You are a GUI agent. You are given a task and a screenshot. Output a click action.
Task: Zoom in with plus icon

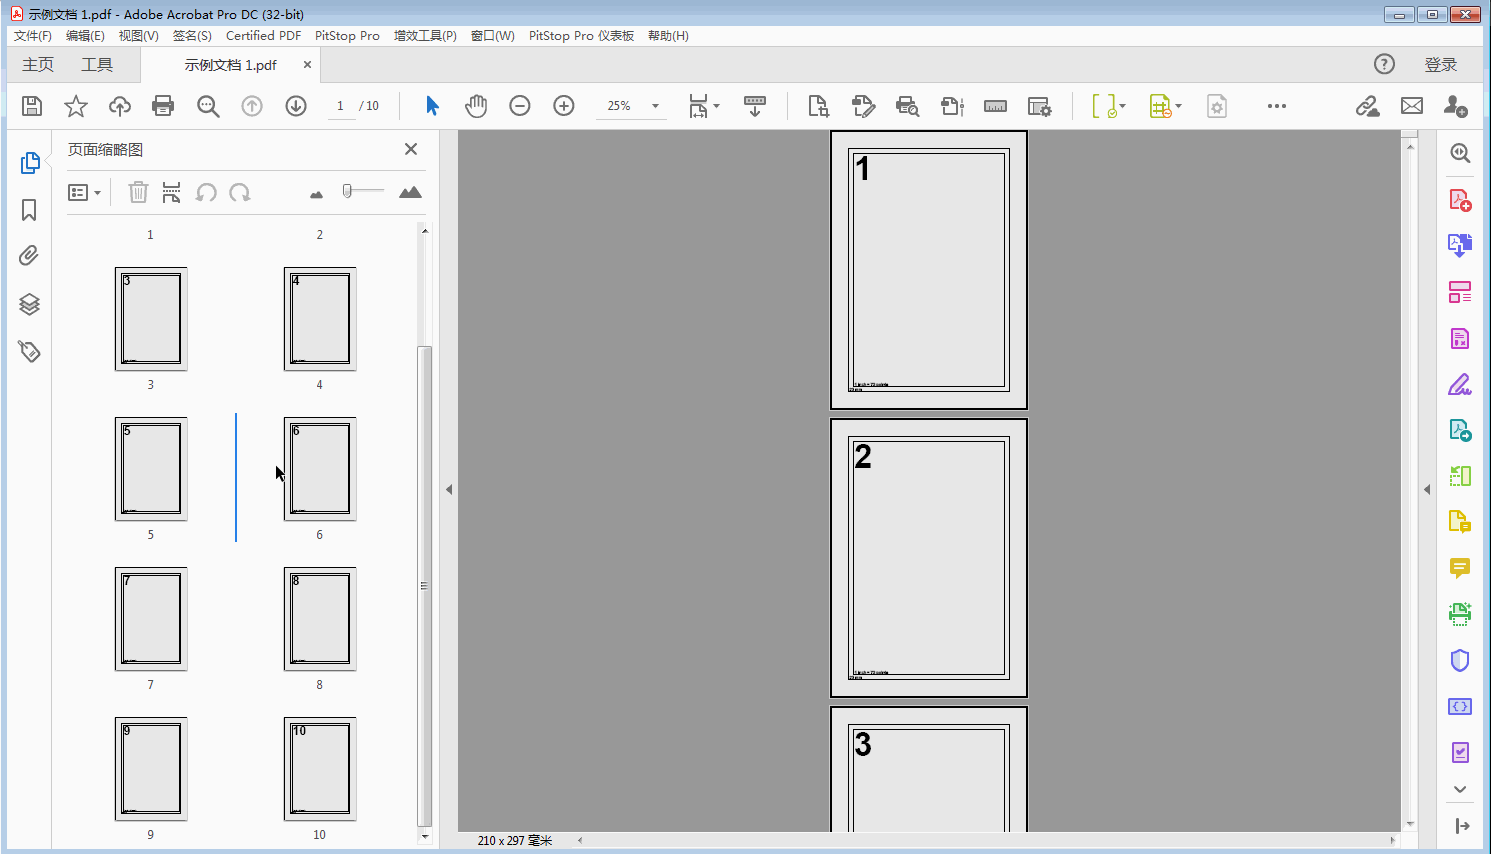[x=564, y=106]
